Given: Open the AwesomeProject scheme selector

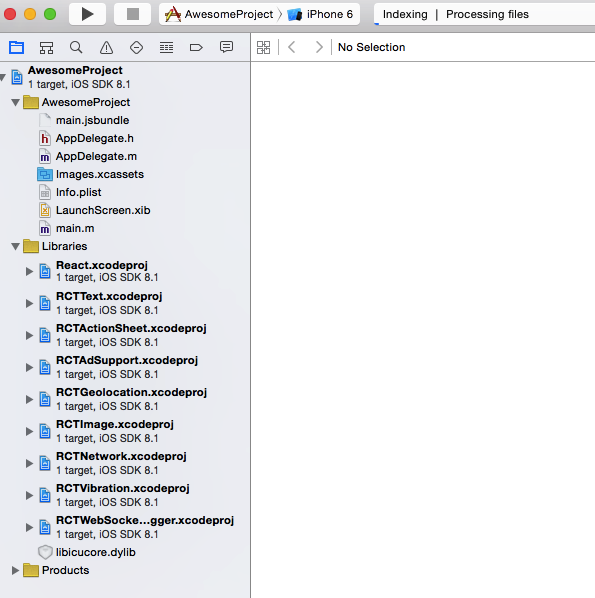Looking at the screenshot, I should click(x=219, y=14).
